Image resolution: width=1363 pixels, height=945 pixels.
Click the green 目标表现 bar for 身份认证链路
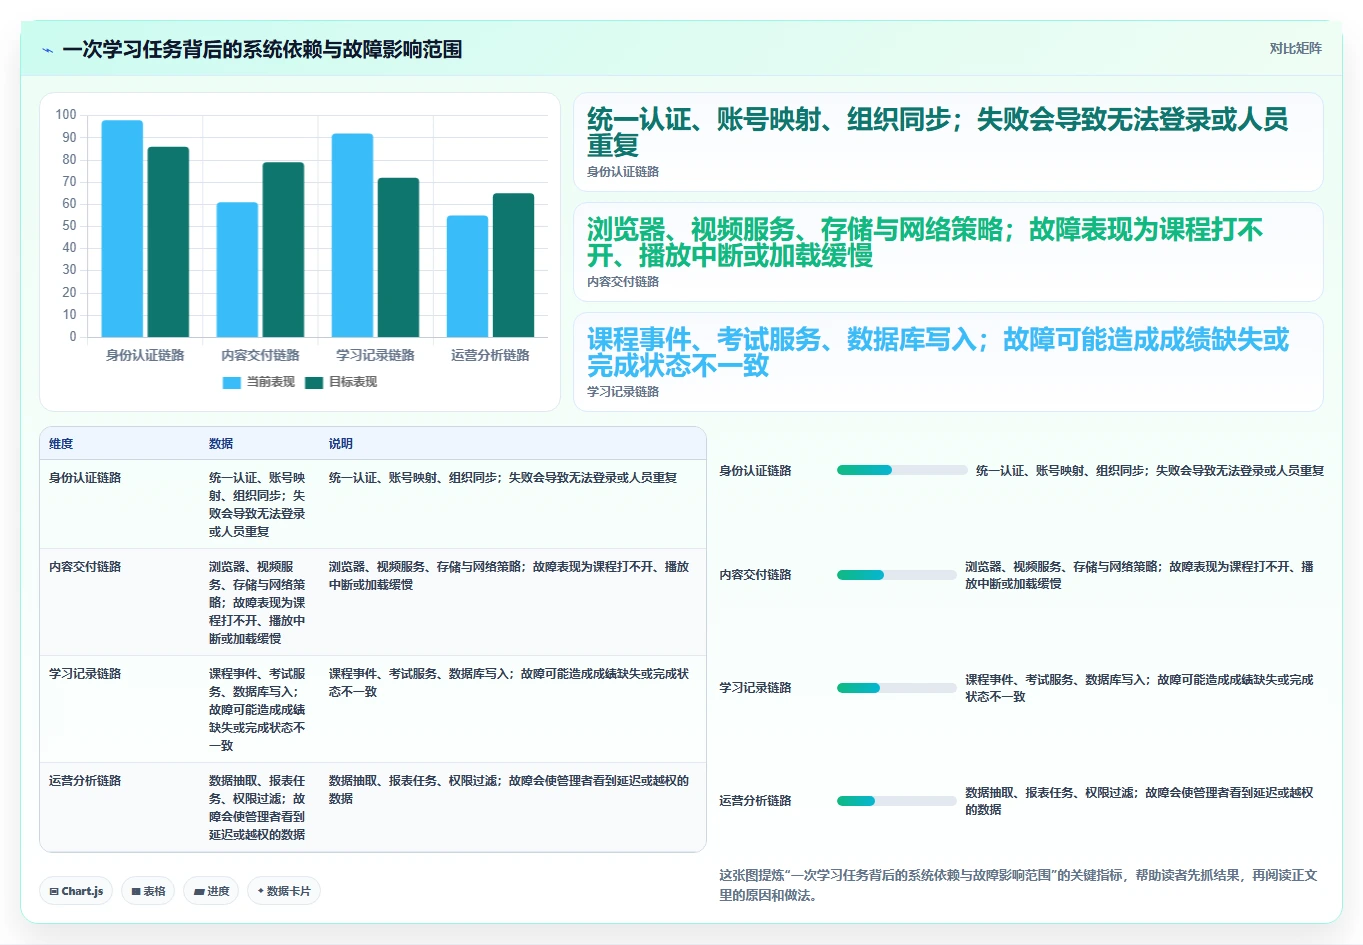[168, 242]
